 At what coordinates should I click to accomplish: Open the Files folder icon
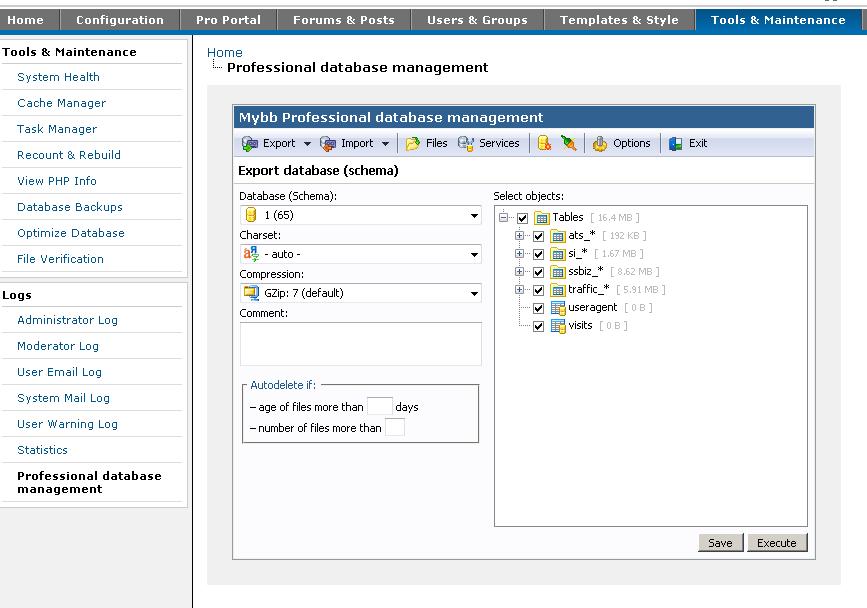[413, 143]
